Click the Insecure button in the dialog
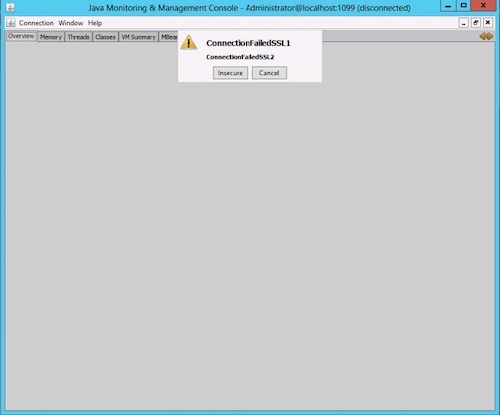Image resolution: width=500 pixels, height=415 pixels. click(230, 73)
